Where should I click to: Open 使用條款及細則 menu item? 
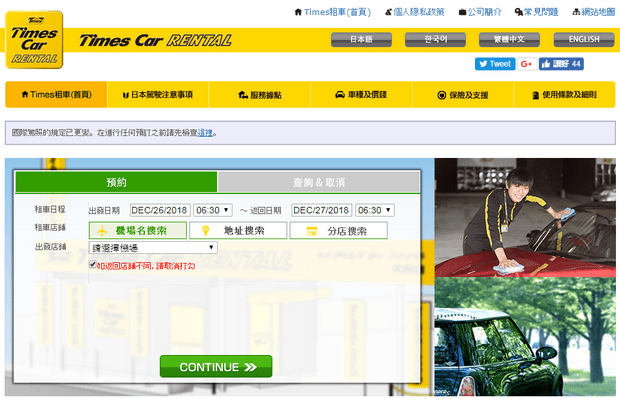coord(565,95)
